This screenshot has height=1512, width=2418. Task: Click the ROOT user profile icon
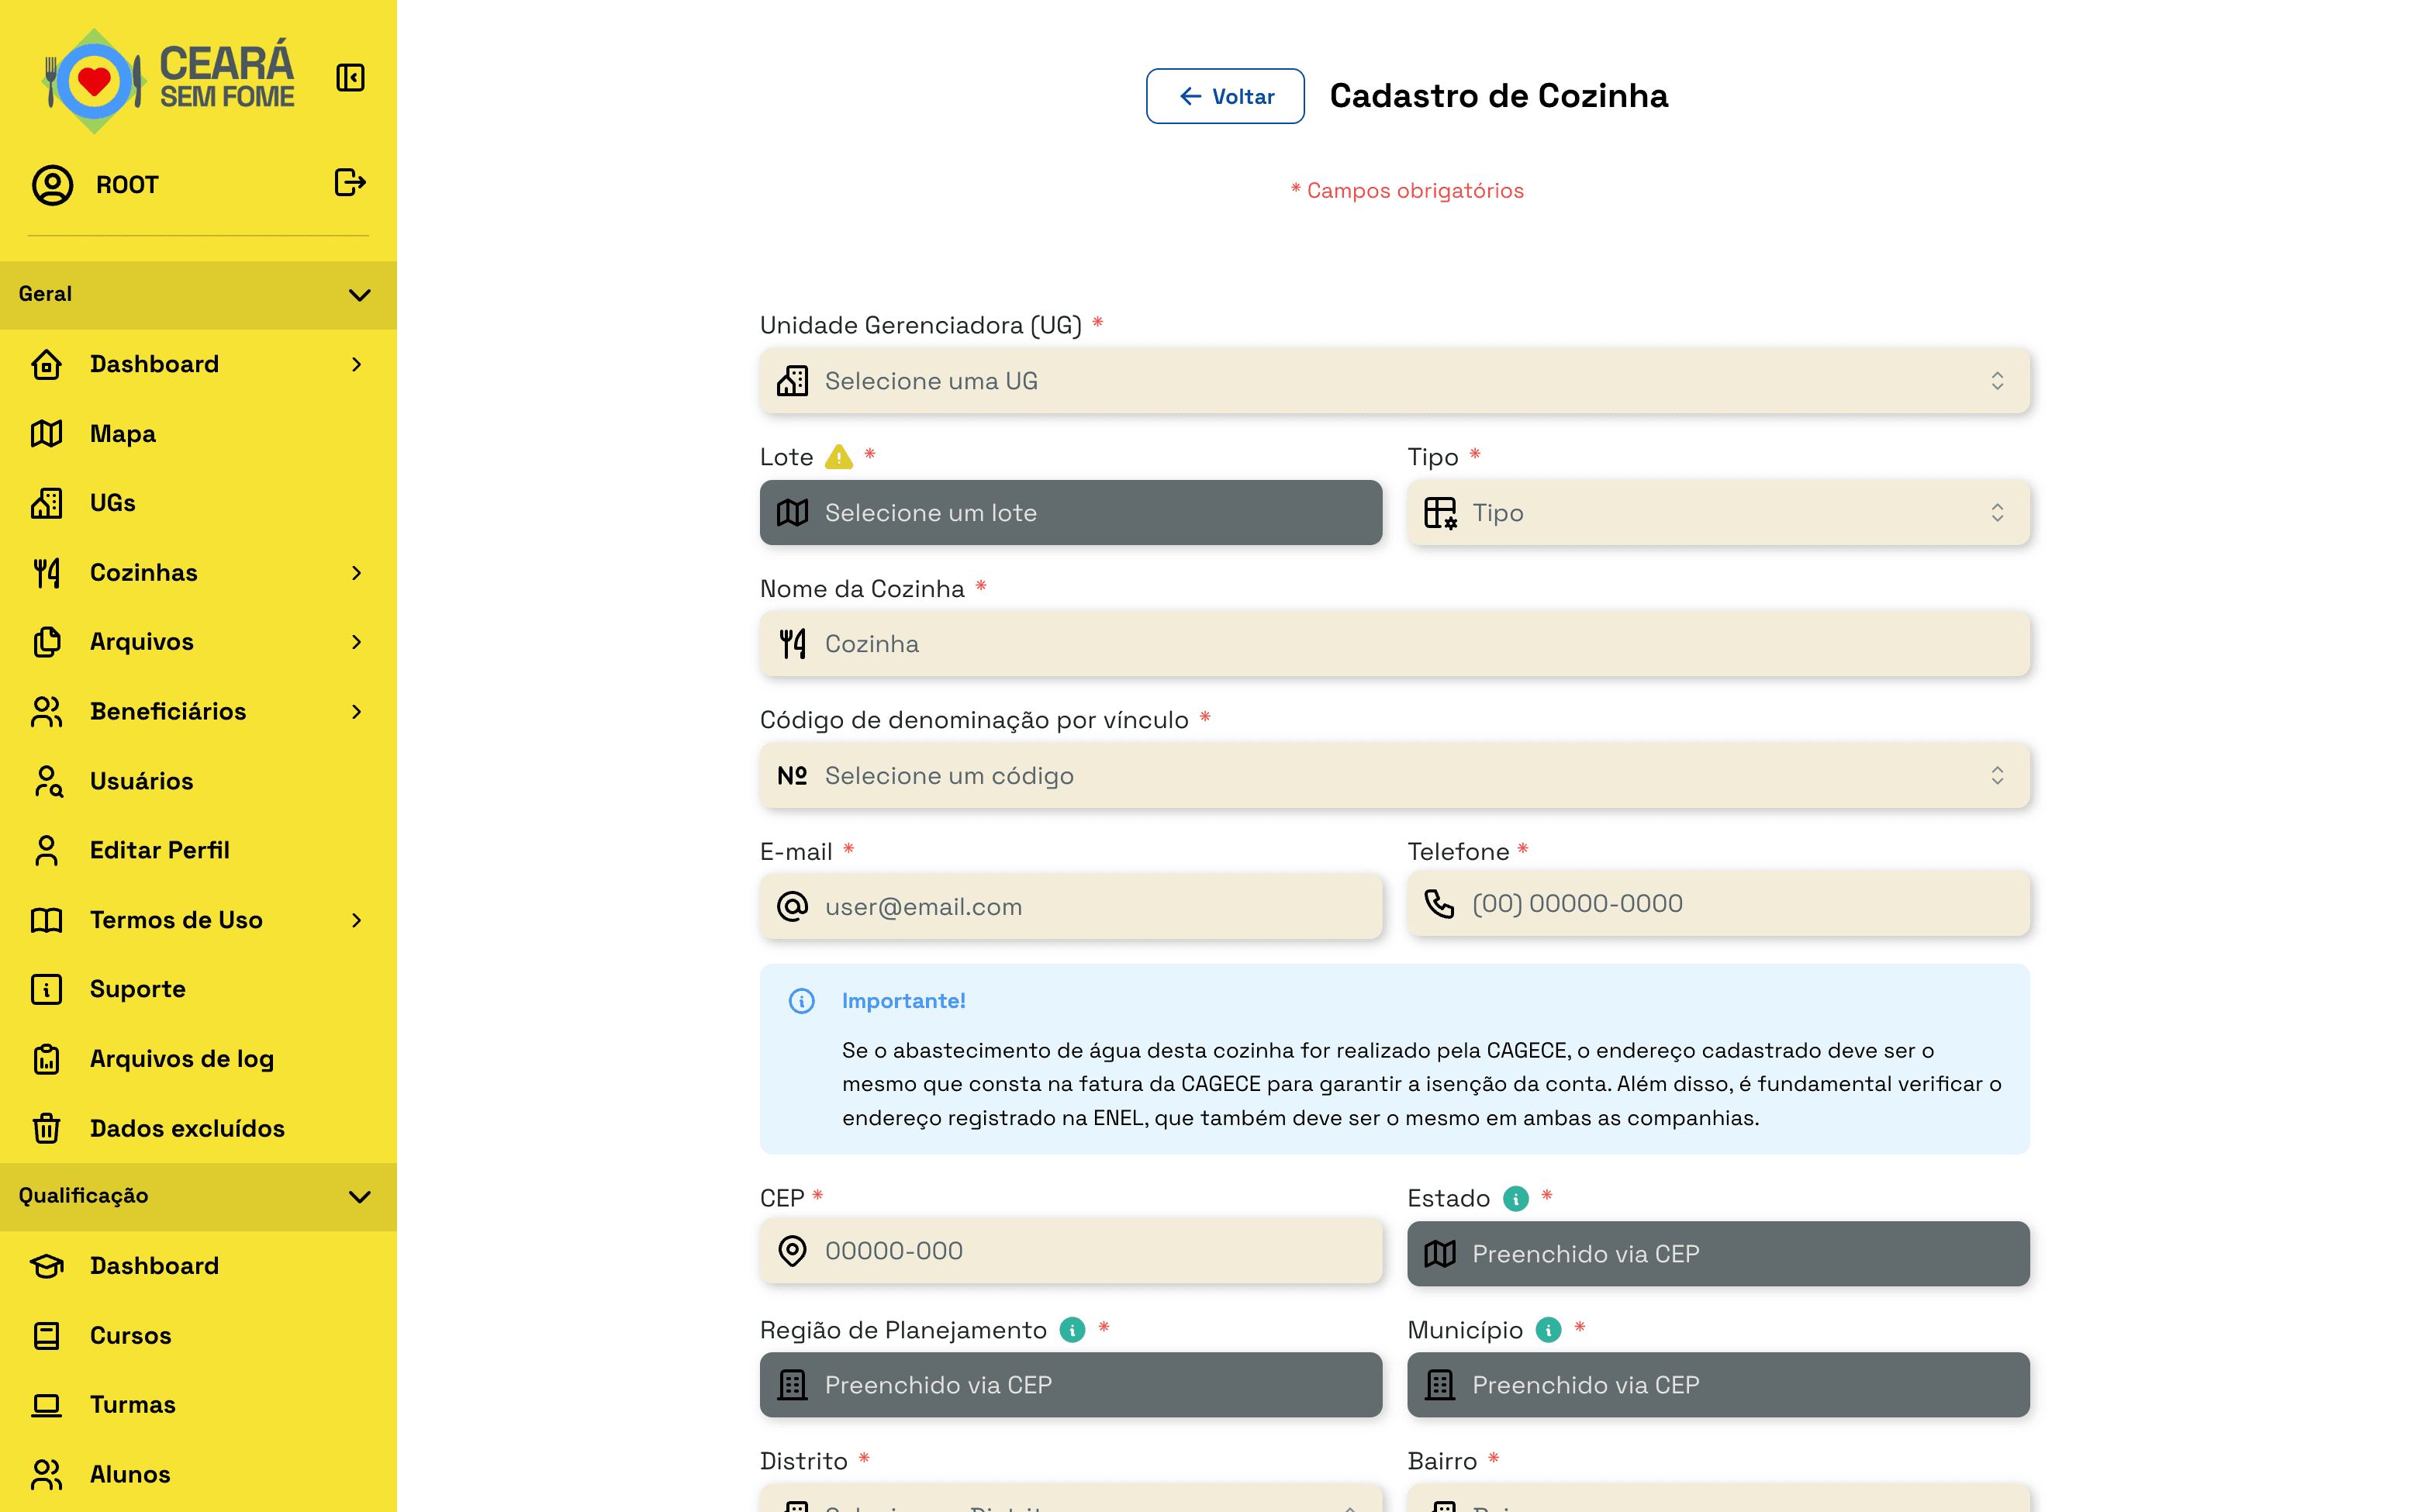(x=52, y=185)
